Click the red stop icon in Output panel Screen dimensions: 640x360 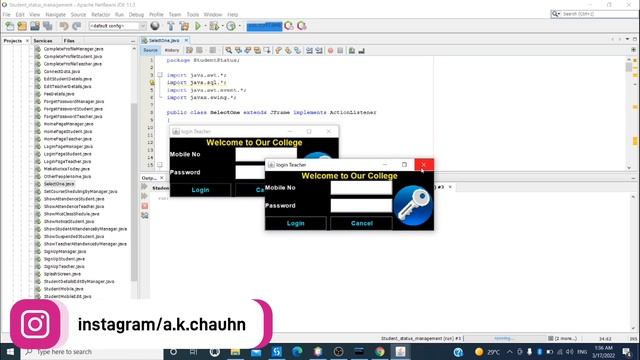click(144, 206)
